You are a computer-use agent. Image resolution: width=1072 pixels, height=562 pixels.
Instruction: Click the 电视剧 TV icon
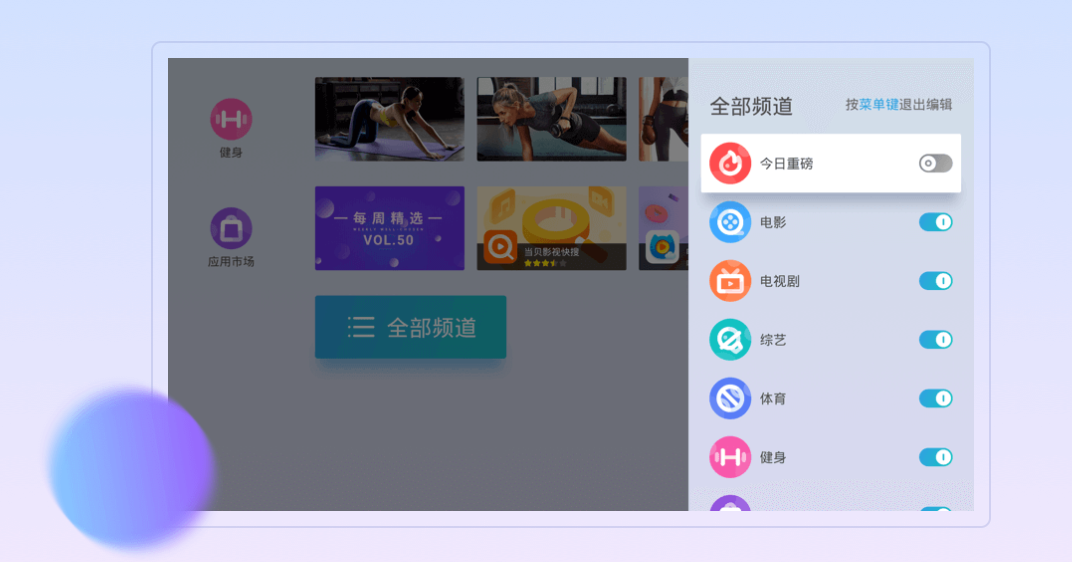tap(730, 281)
